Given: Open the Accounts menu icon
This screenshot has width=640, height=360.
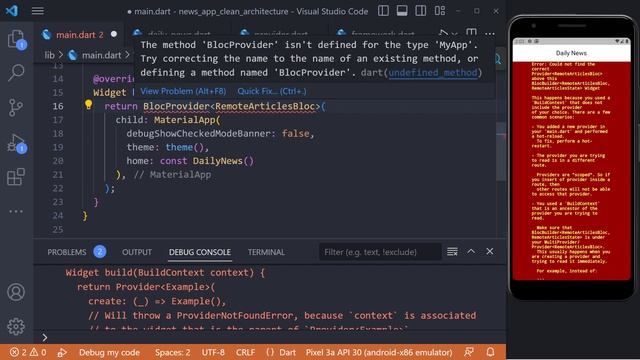Looking at the screenshot, I should pos(16,292).
